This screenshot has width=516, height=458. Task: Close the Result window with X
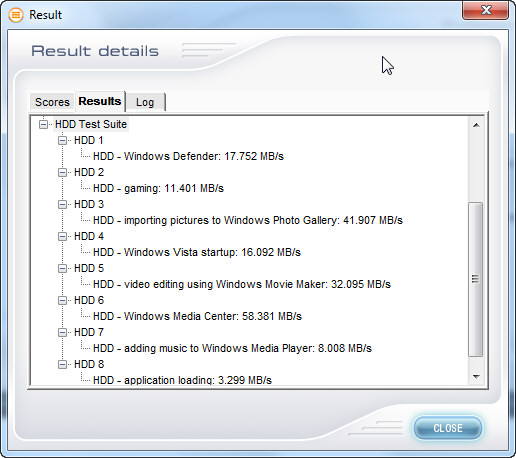pos(486,10)
